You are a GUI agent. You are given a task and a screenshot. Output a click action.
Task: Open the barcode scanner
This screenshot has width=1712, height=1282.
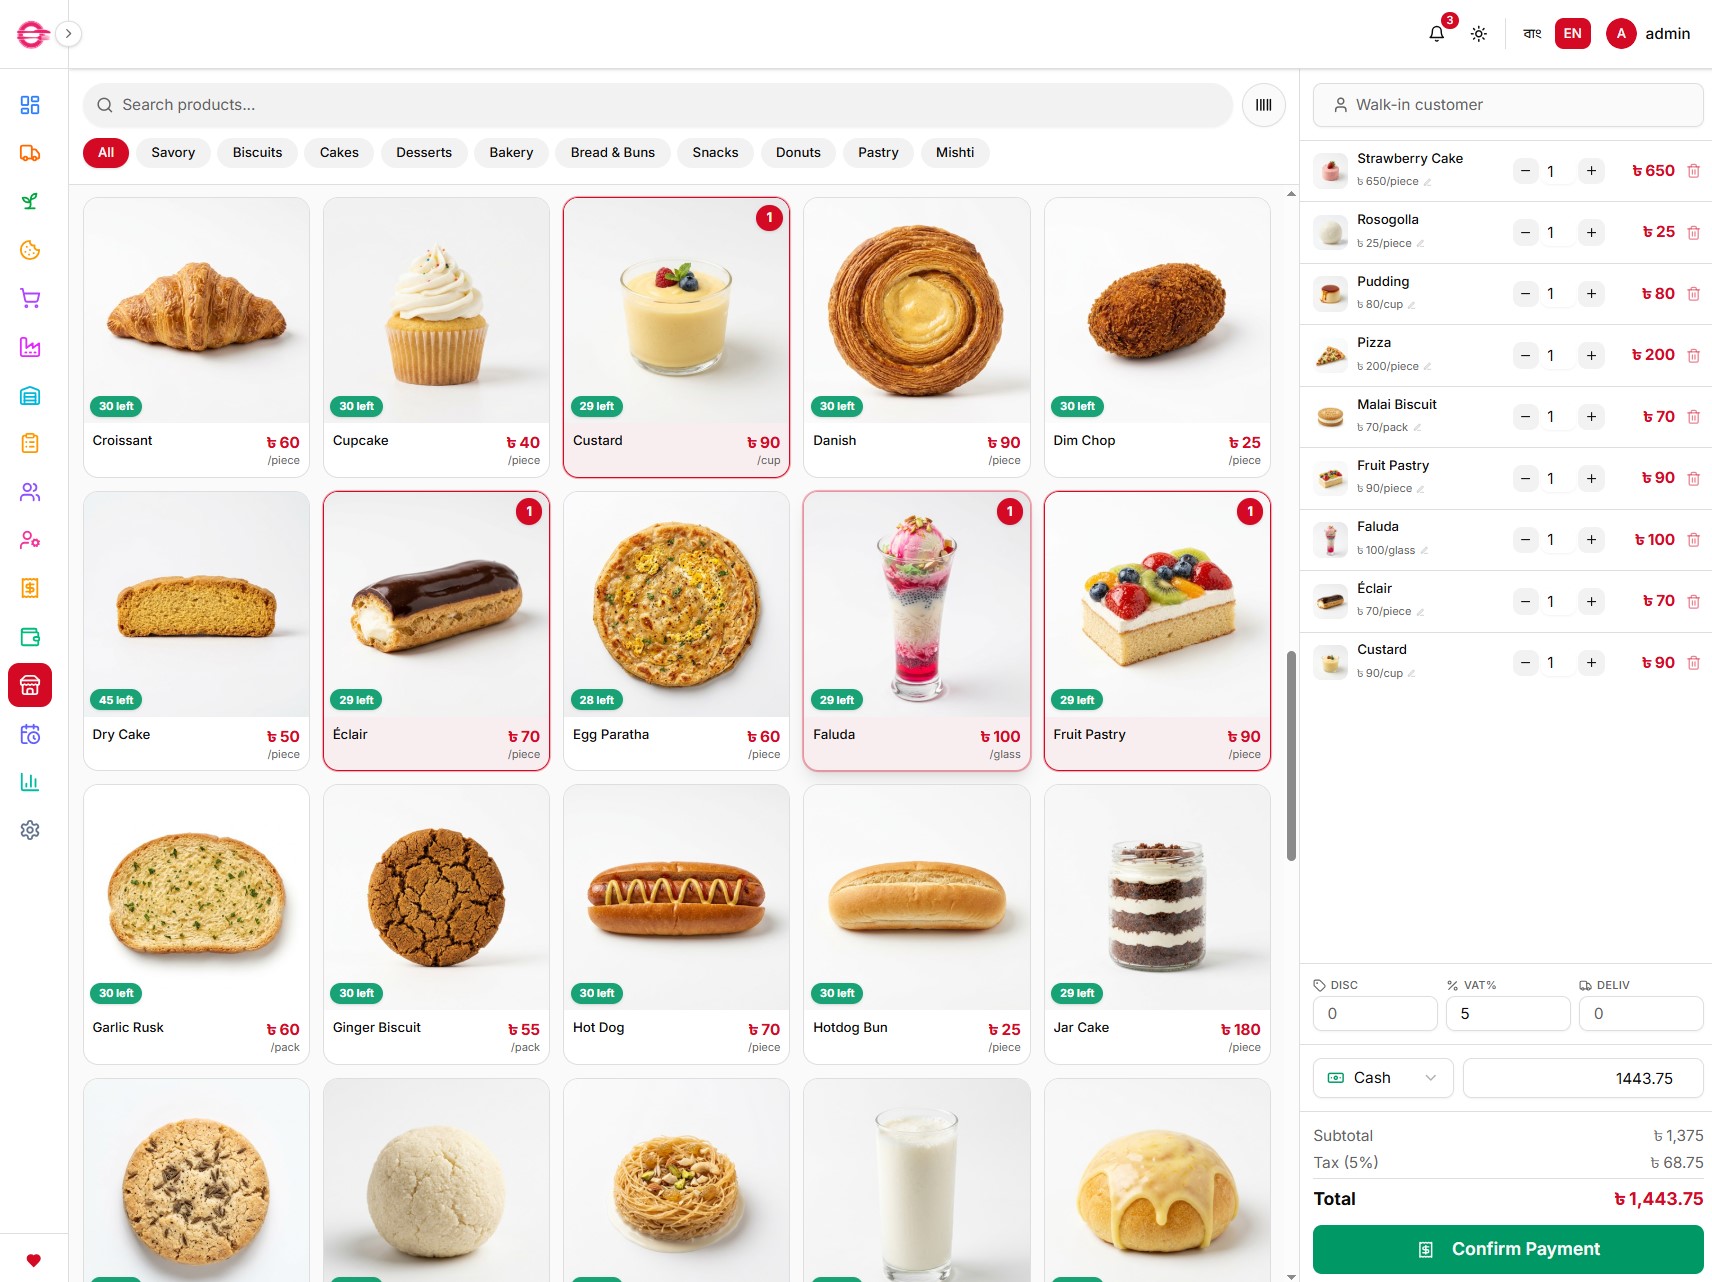point(1264,105)
